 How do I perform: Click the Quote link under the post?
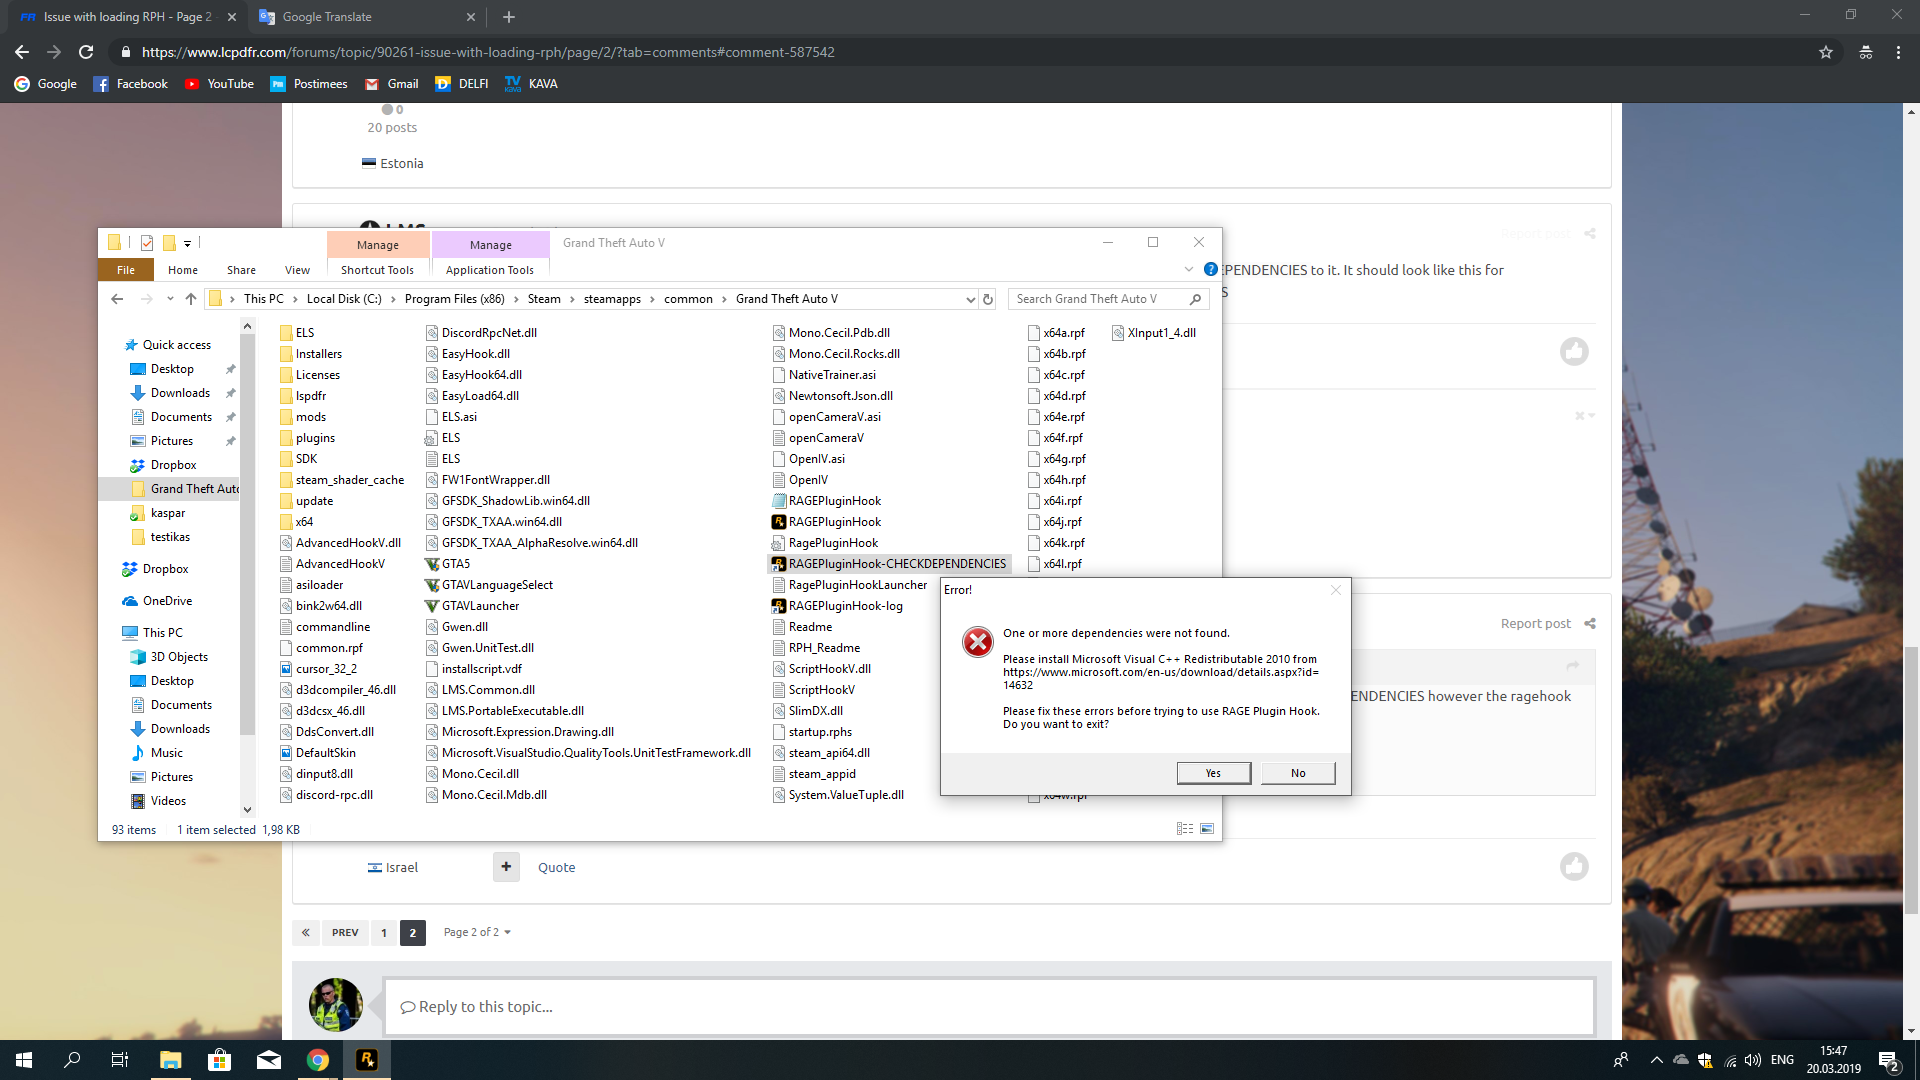556,867
